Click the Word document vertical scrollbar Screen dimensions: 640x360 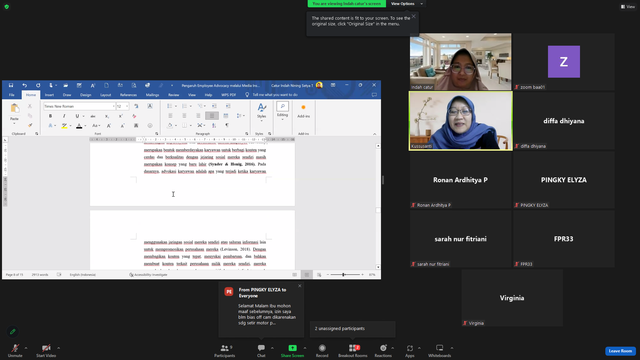378,206
